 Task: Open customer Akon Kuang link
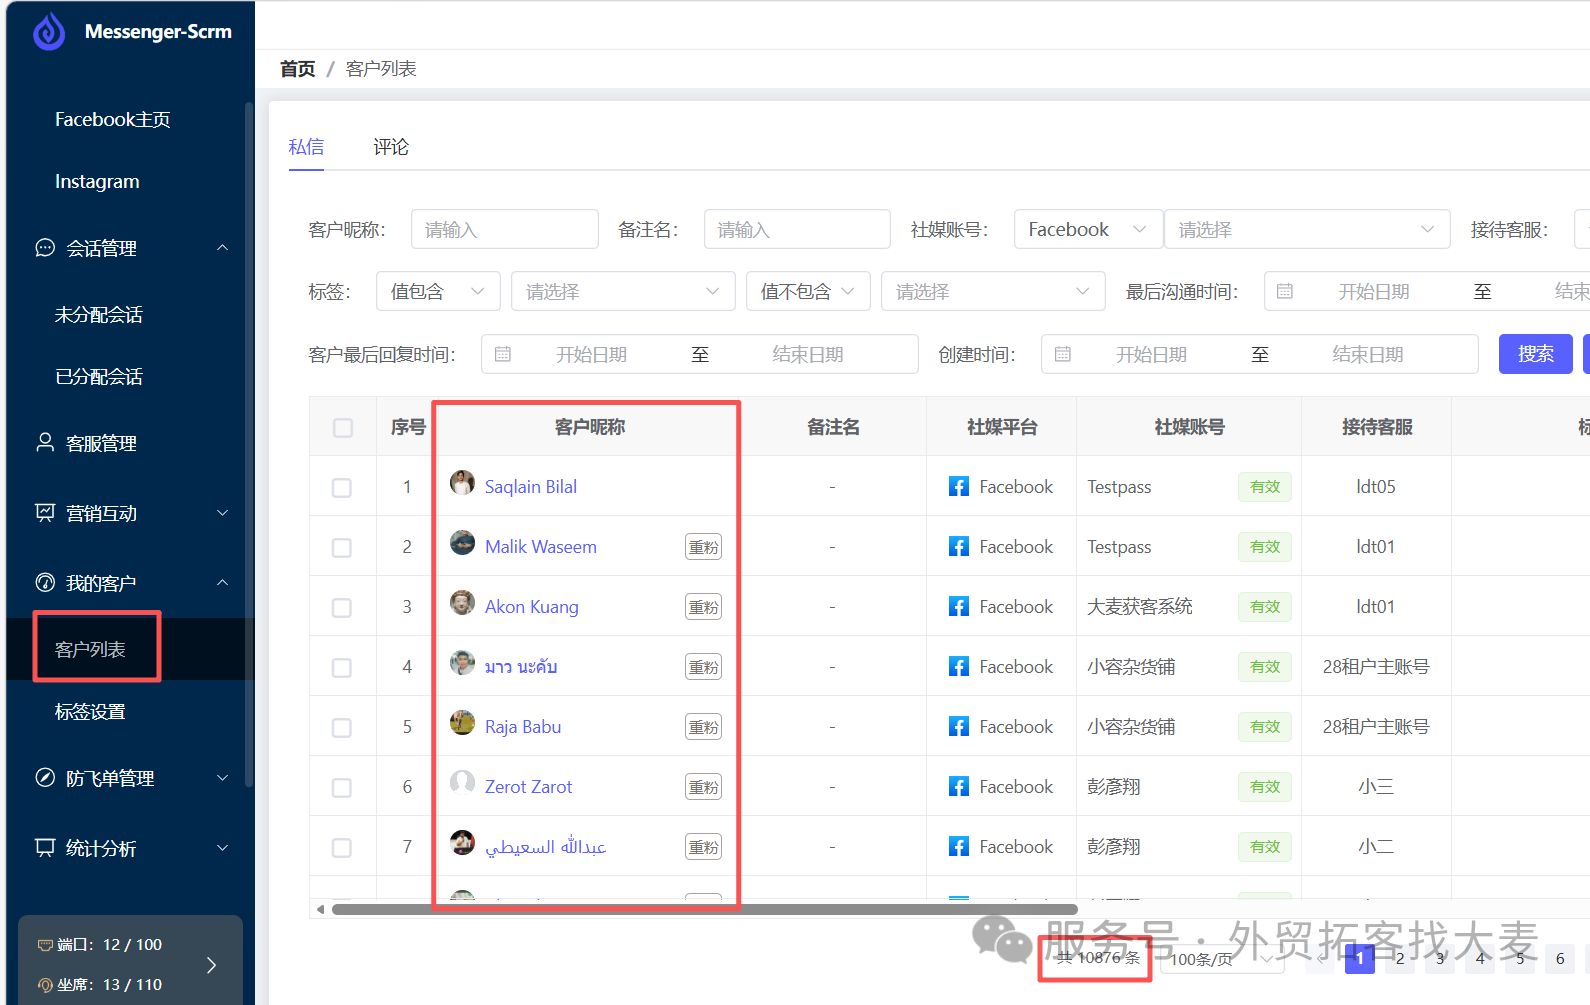[x=532, y=607]
